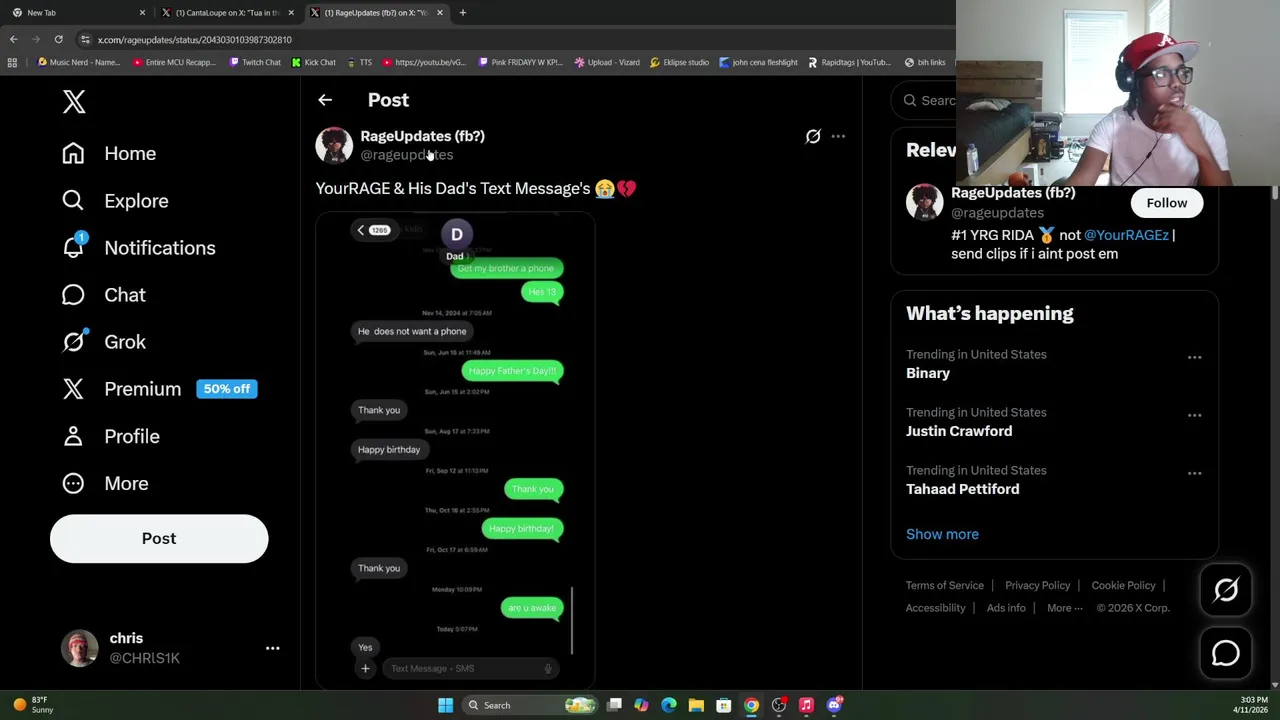
Task: Click the browser back arrow
Action: pyautogui.click(x=14, y=39)
